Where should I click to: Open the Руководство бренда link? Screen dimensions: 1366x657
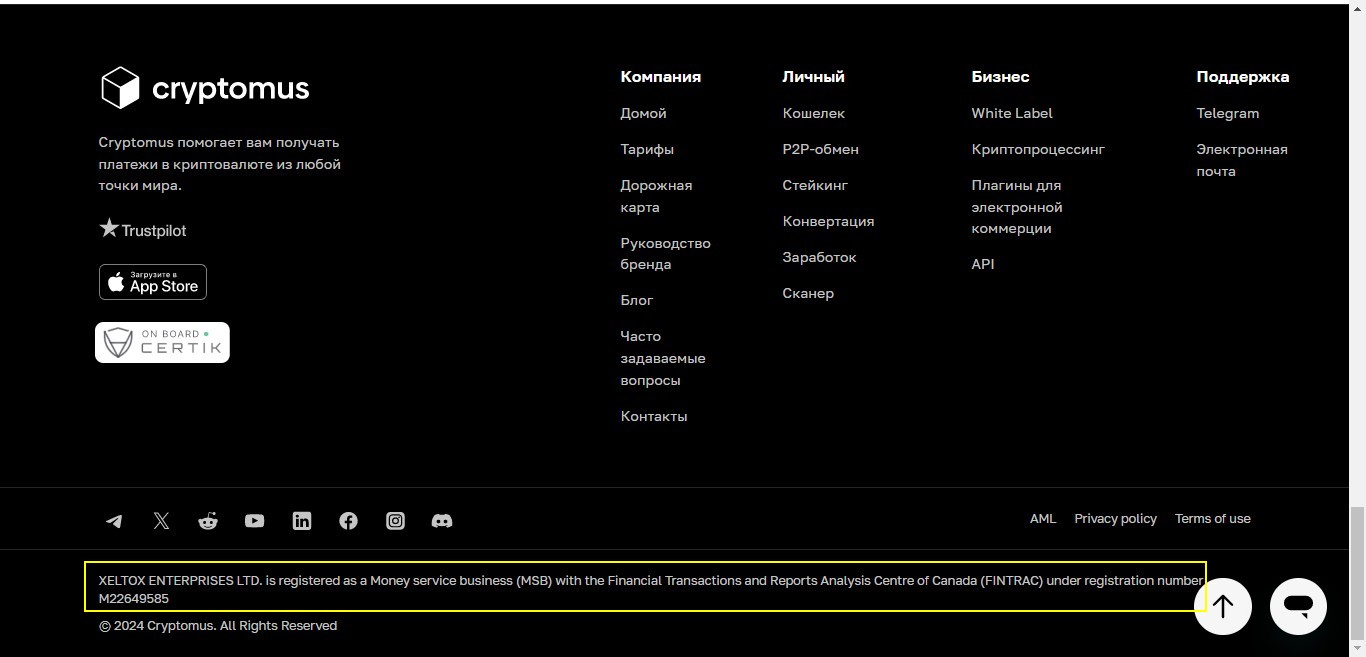[x=665, y=254]
